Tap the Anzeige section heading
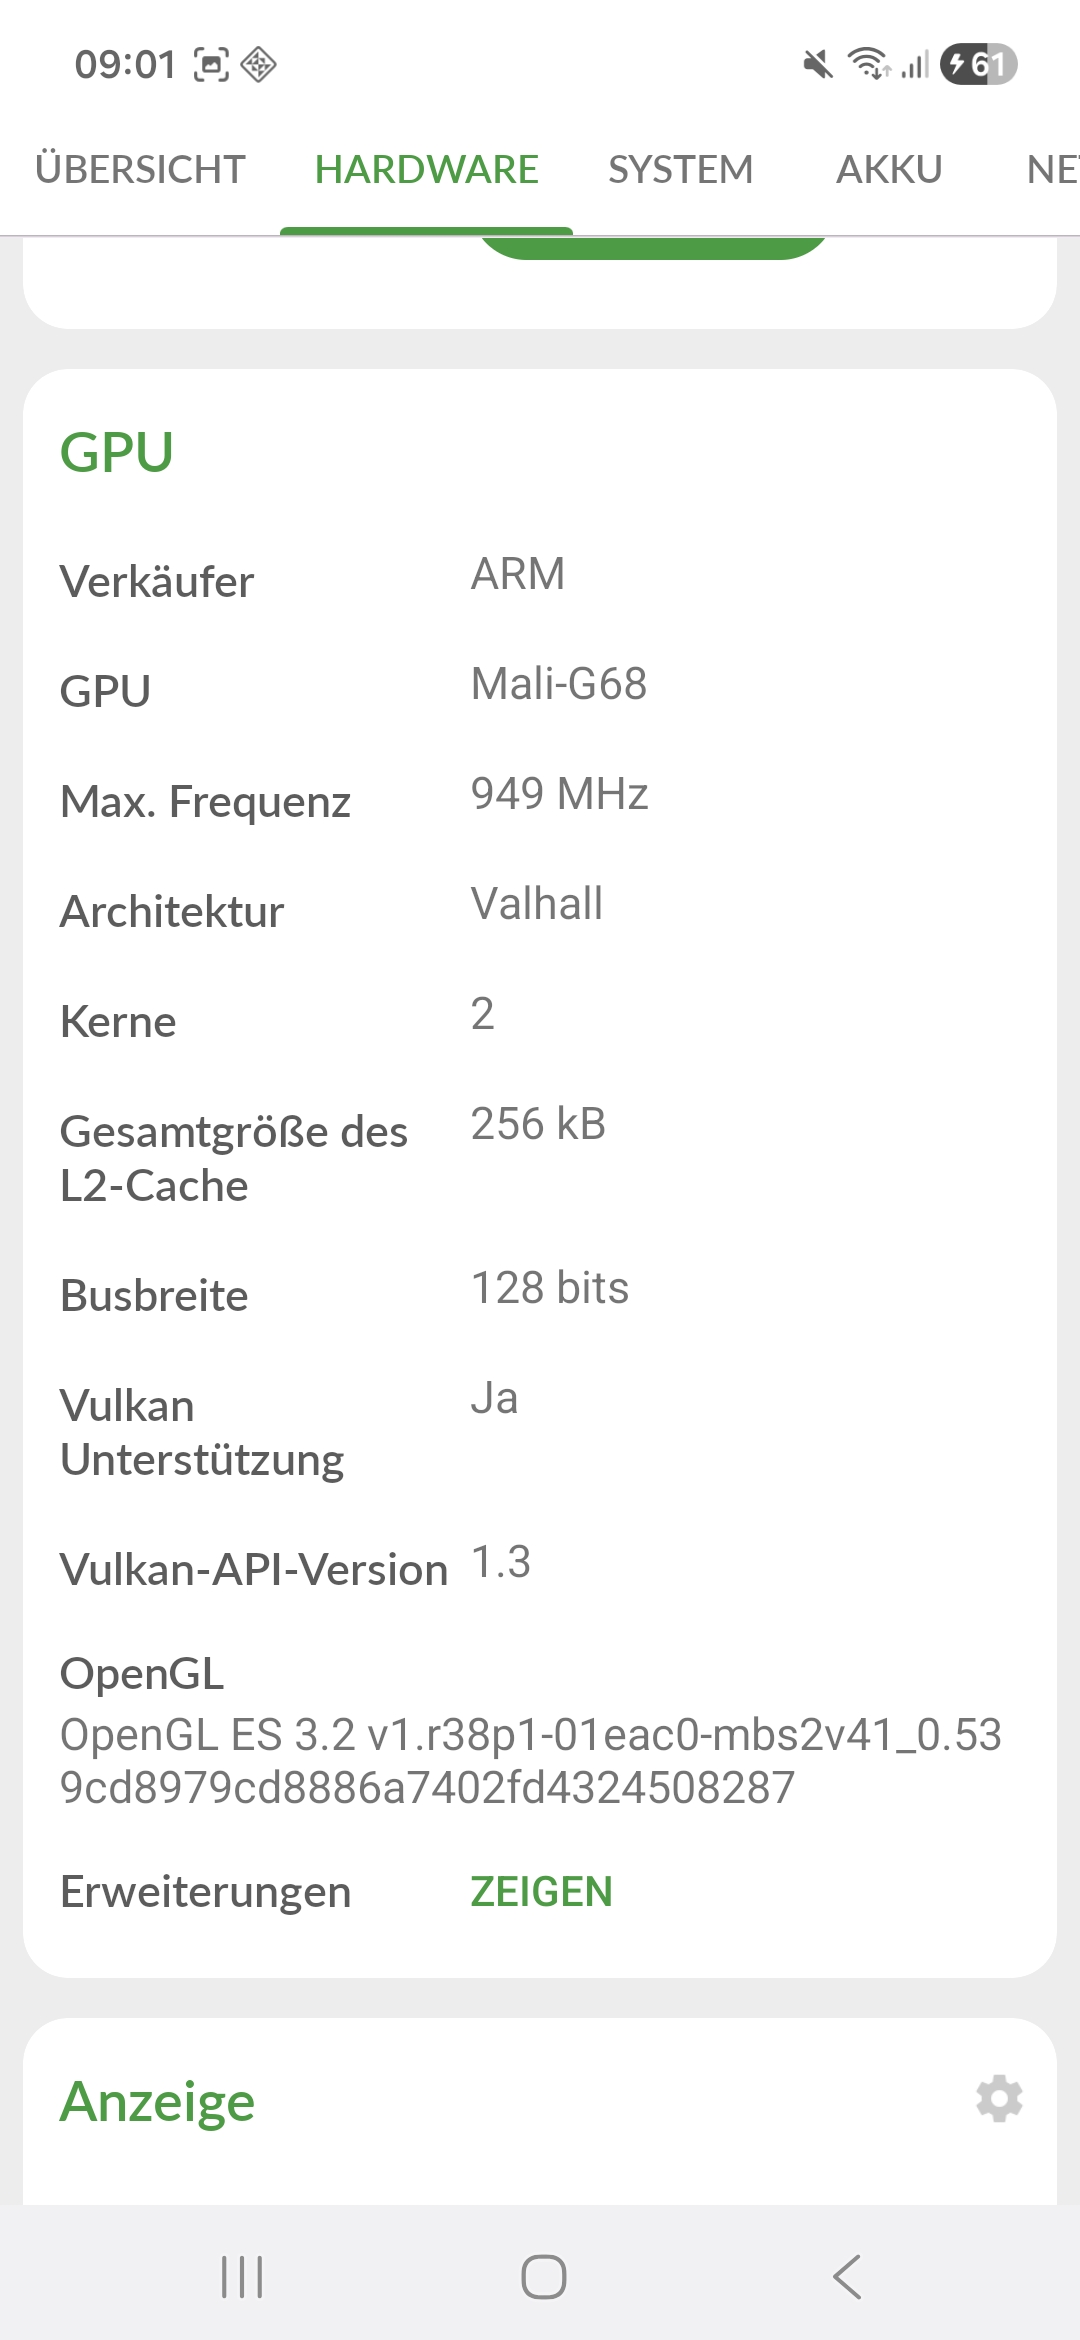 pos(158,2101)
